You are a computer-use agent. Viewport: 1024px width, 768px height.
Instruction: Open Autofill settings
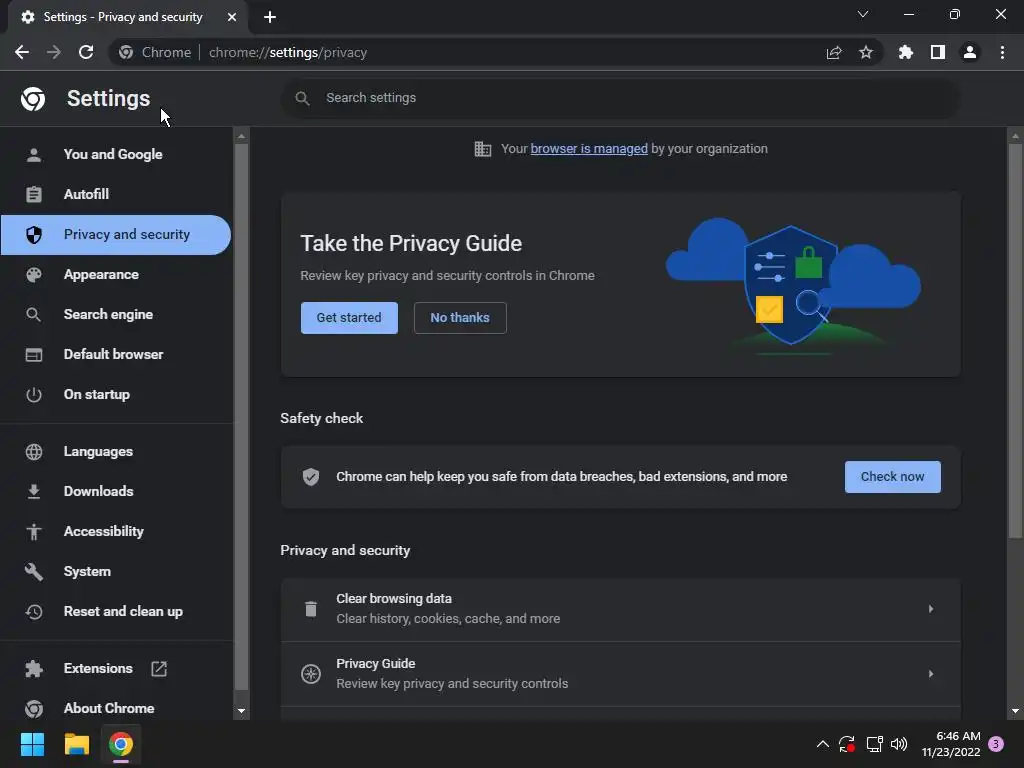click(116, 195)
